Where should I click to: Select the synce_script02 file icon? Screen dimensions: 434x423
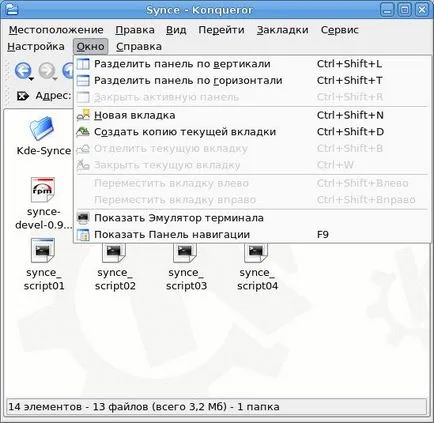[114, 253]
